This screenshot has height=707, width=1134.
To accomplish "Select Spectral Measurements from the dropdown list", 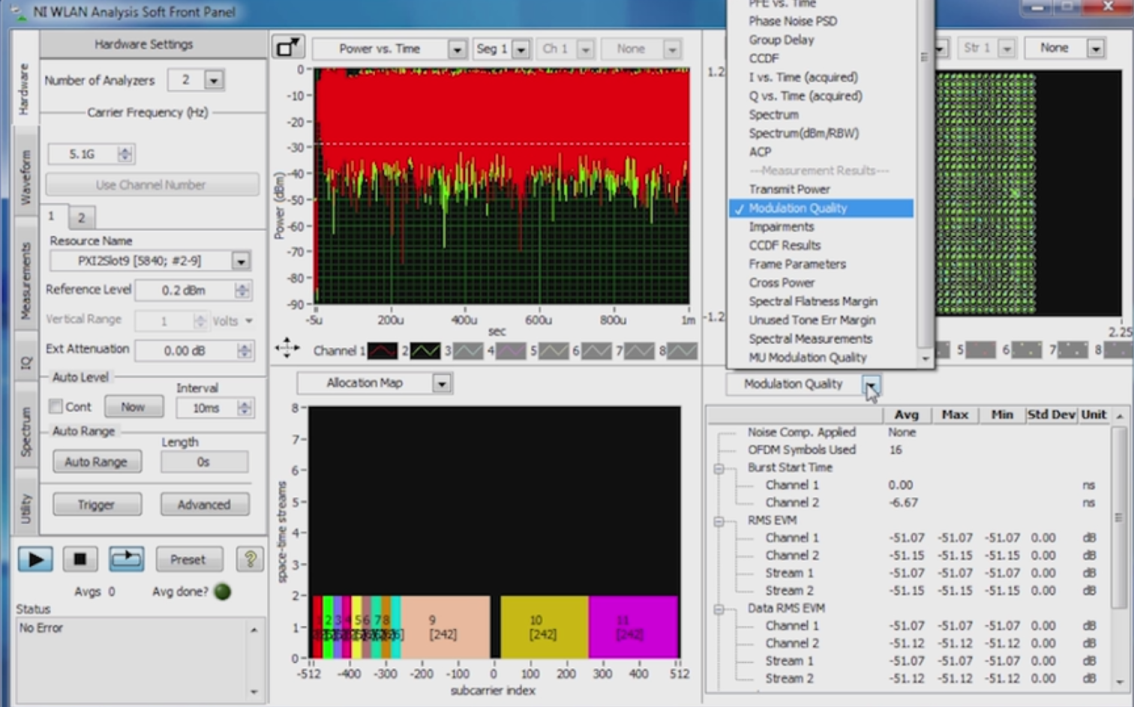I will coord(810,339).
